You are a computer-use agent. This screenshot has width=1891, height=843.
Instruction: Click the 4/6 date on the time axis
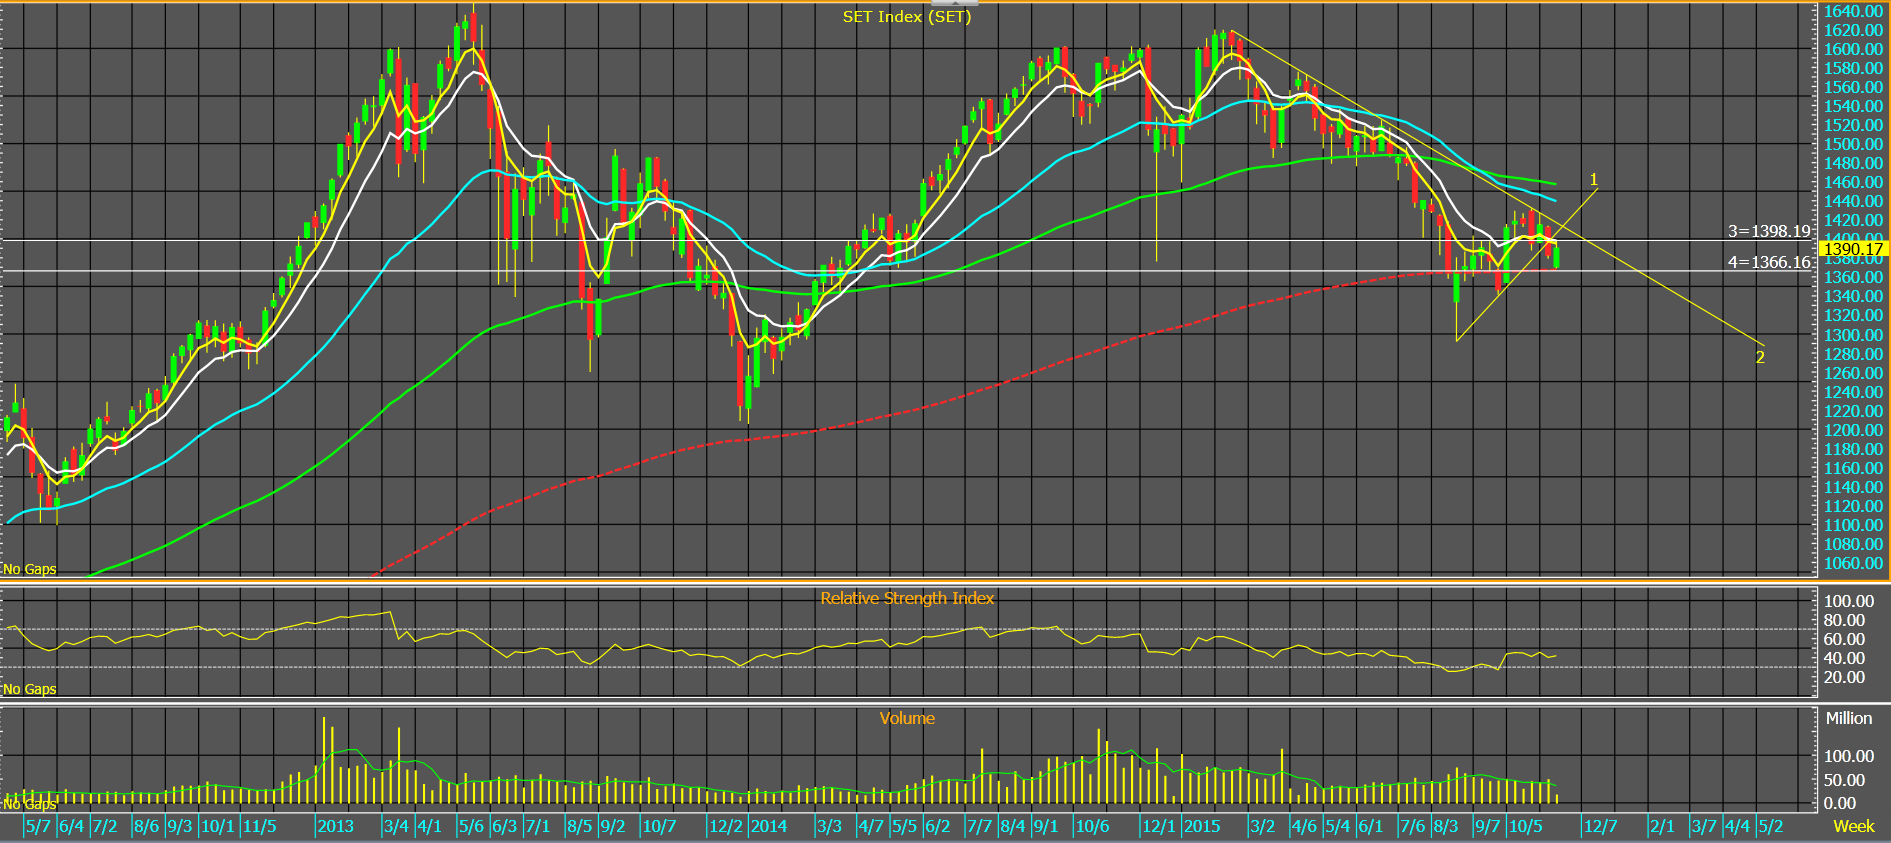coord(1304,826)
